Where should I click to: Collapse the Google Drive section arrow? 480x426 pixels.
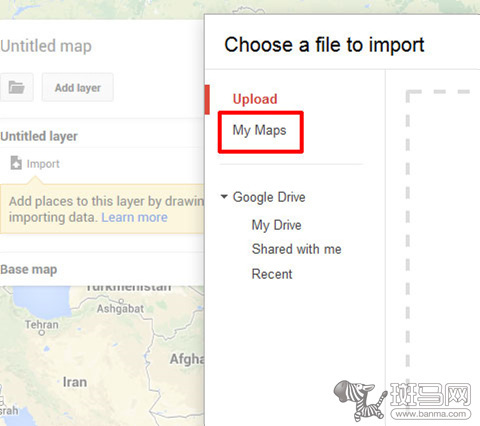pyautogui.click(x=224, y=197)
